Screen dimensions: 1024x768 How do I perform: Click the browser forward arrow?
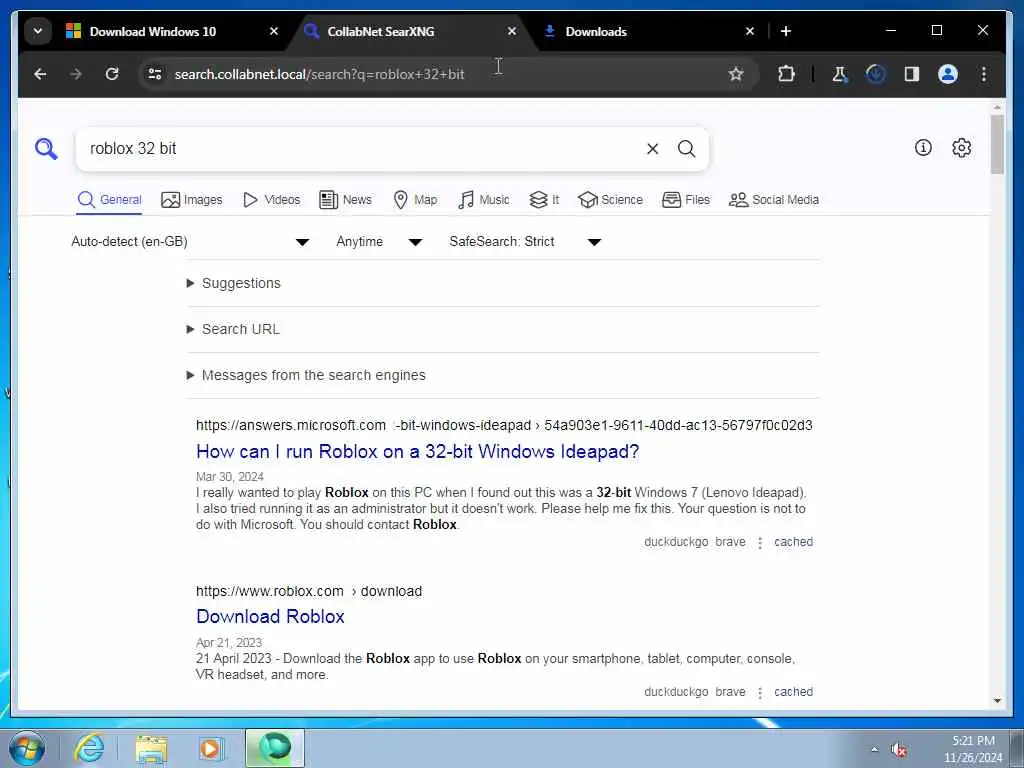[x=76, y=74]
